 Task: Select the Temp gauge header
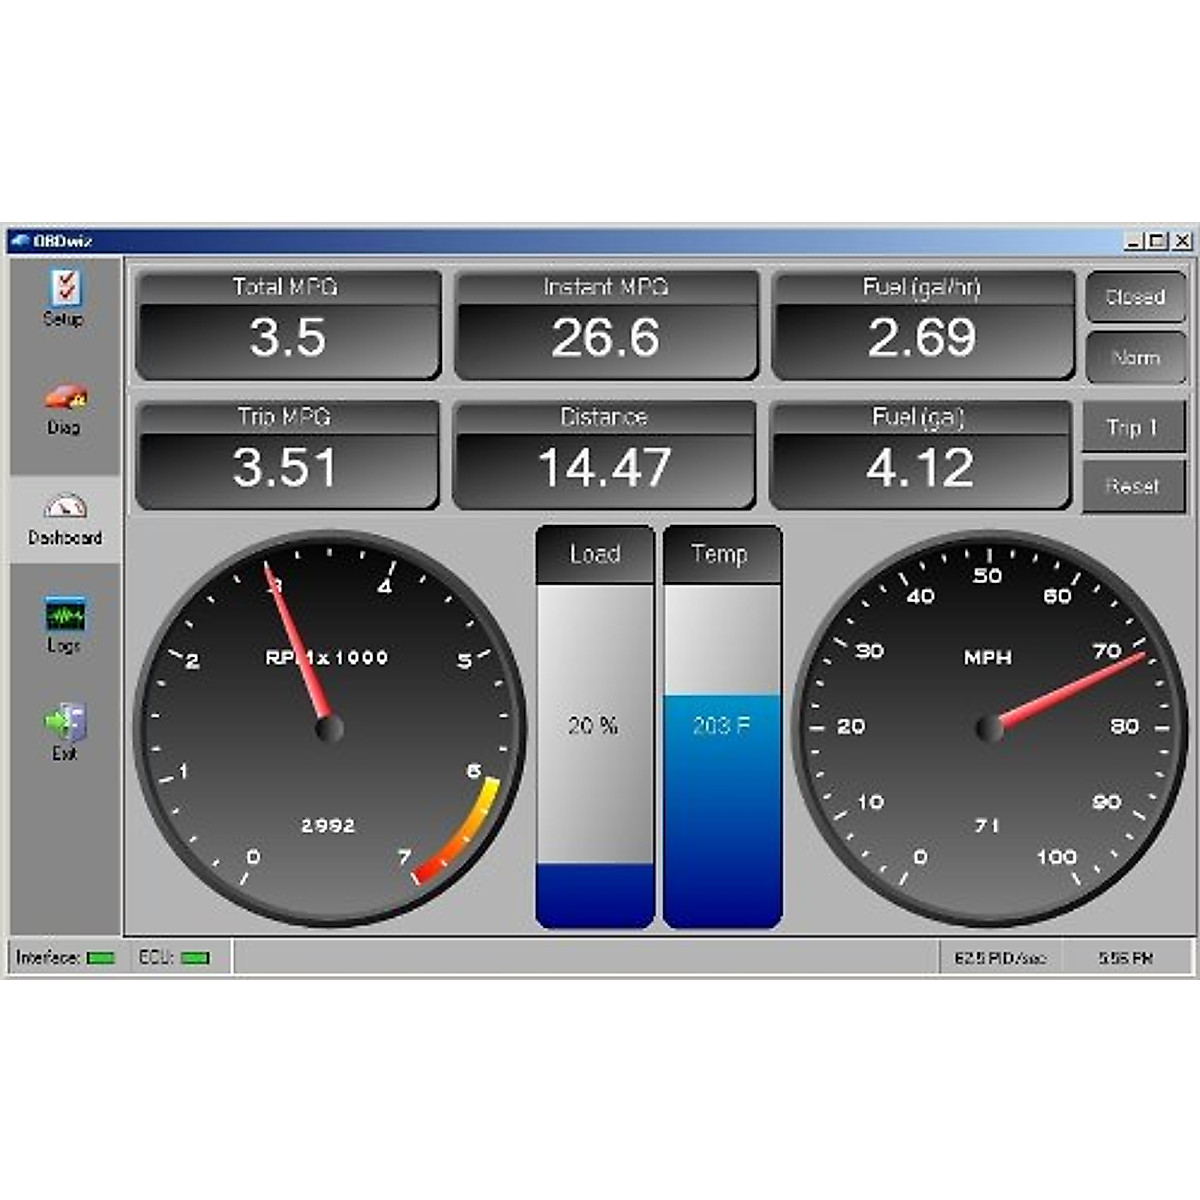click(722, 551)
